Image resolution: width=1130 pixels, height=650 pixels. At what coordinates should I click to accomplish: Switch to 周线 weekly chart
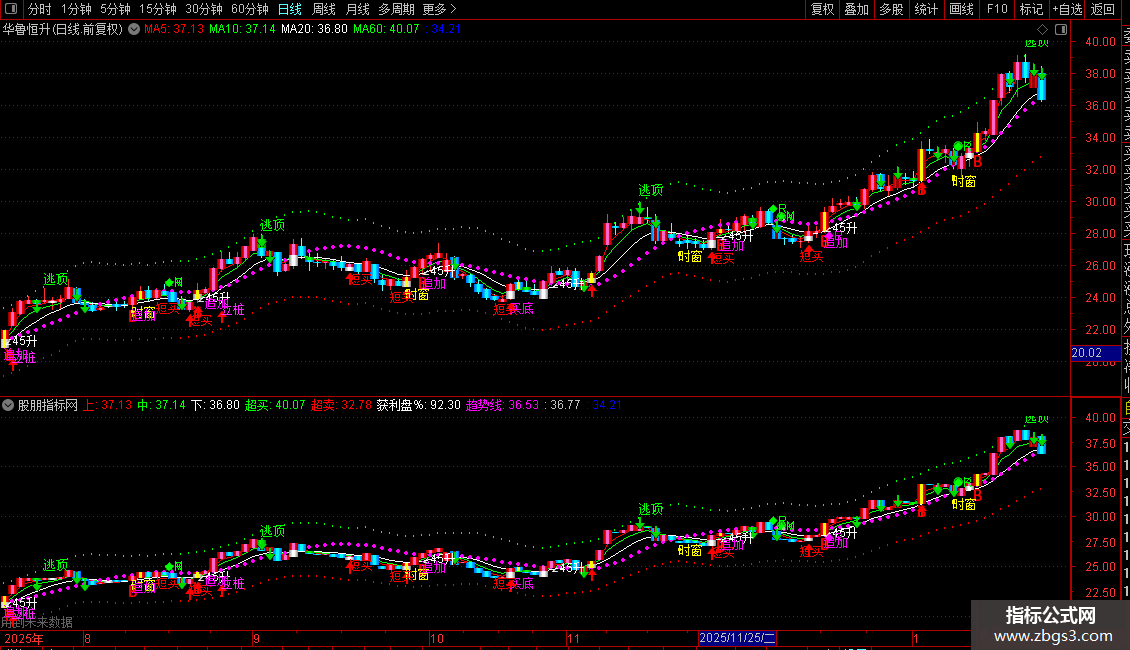click(324, 9)
